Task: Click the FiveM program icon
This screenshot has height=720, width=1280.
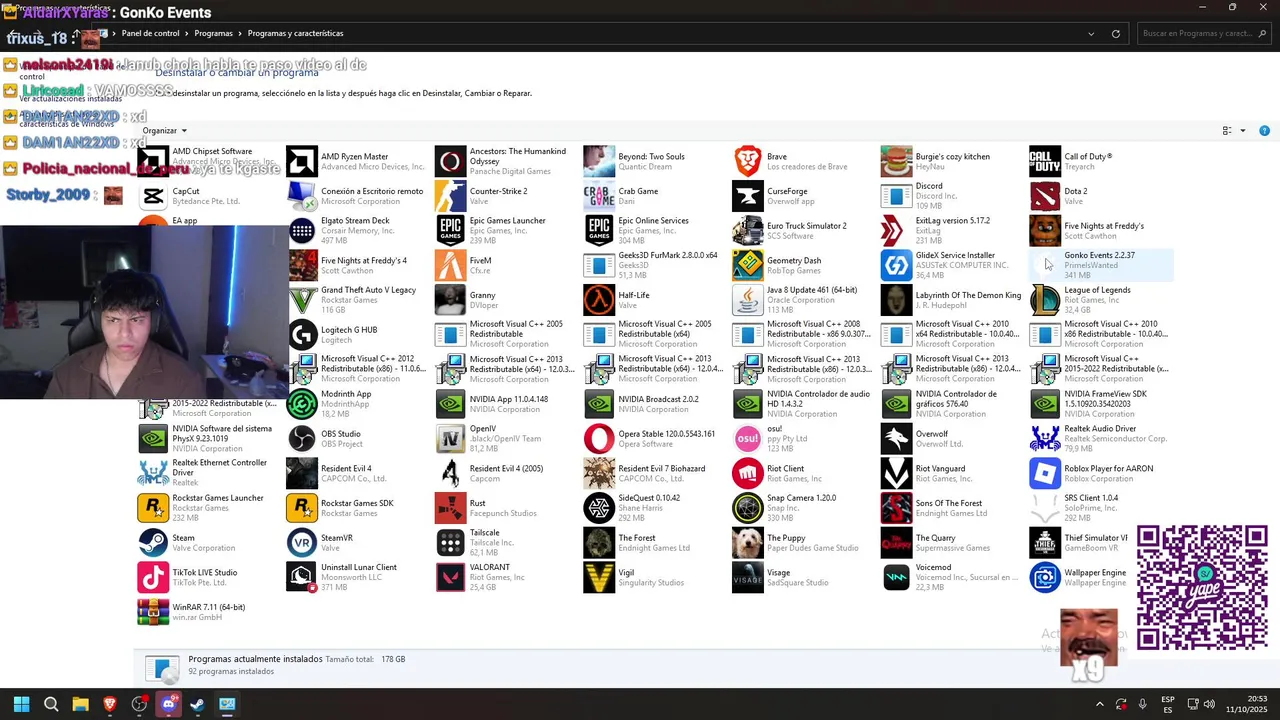Action: click(451, 265)
